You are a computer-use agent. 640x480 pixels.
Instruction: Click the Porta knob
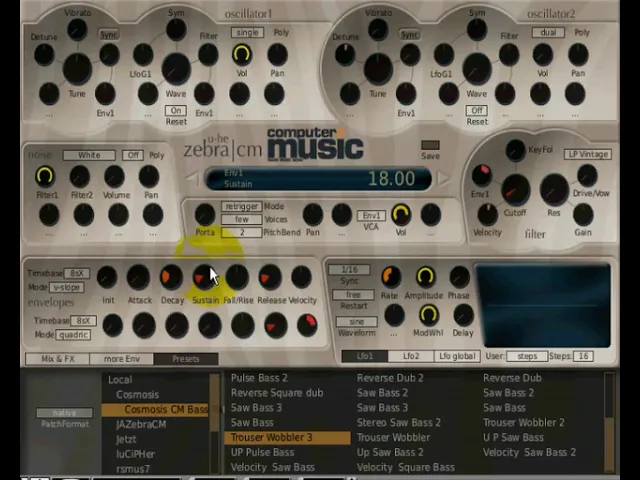point(205,214)
